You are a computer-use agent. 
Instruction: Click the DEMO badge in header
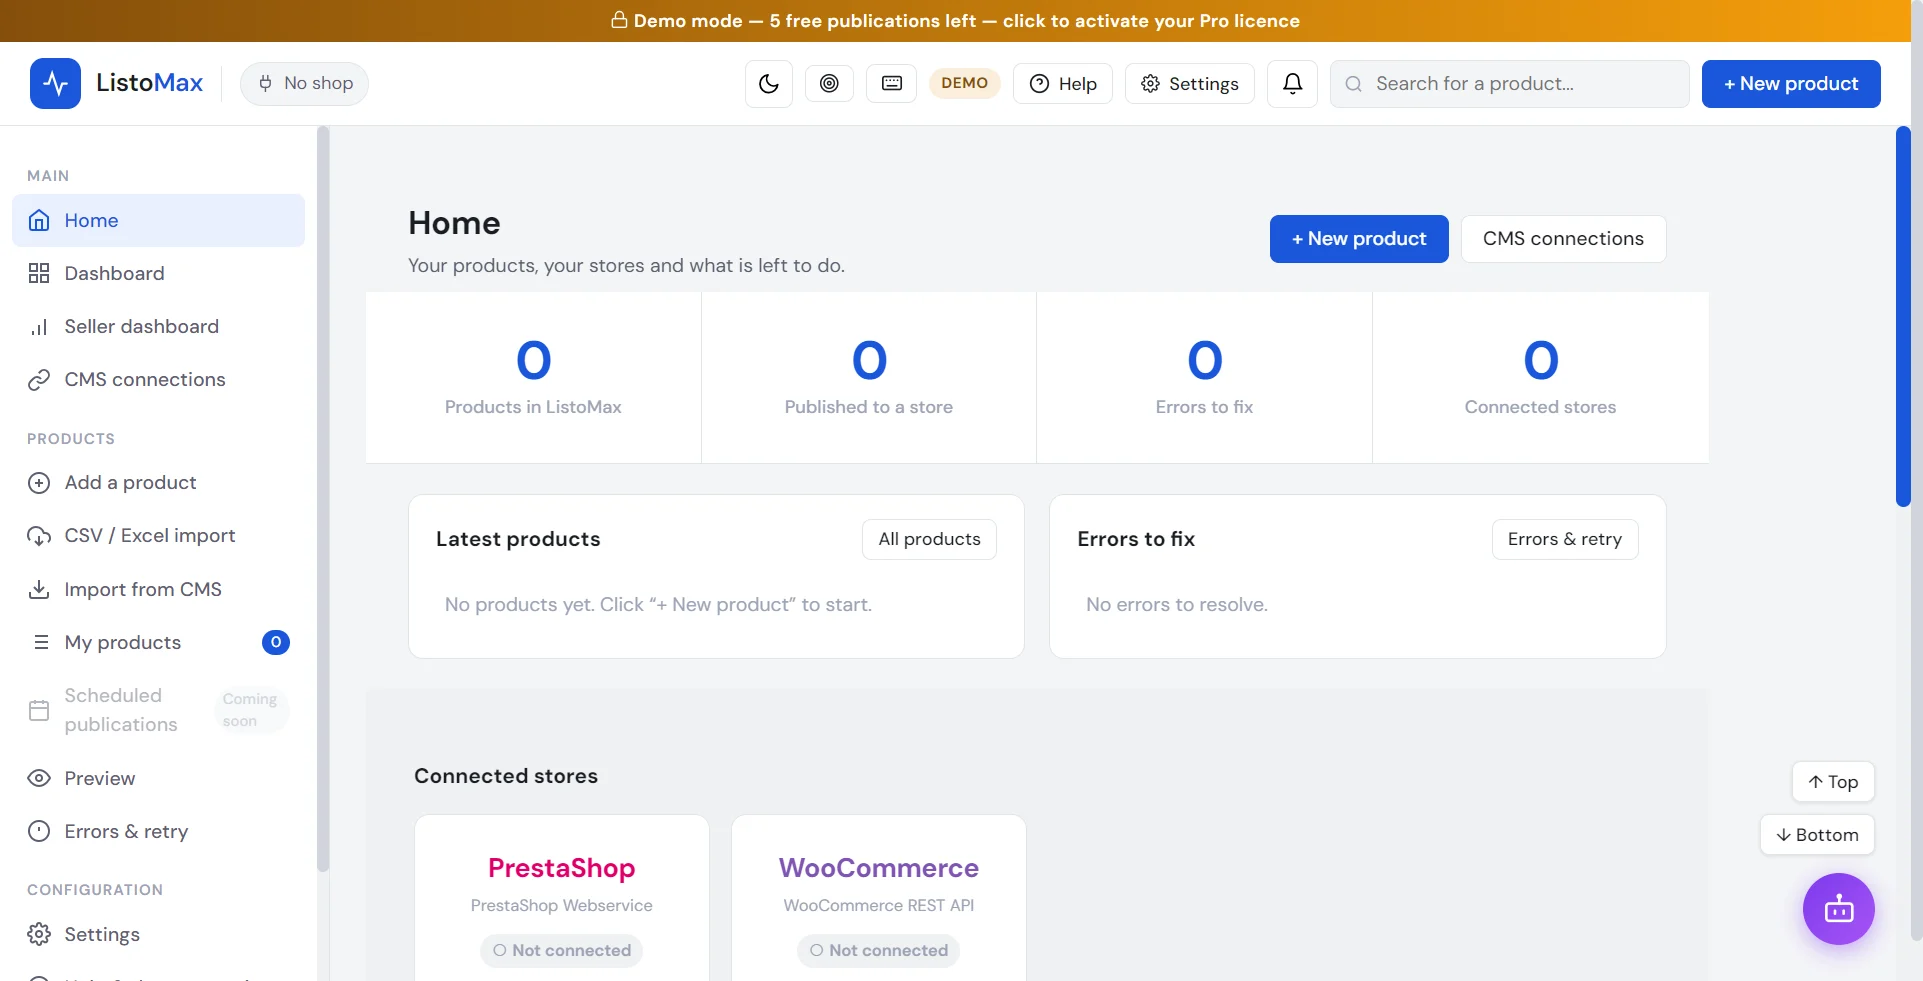tap(964, 83)
